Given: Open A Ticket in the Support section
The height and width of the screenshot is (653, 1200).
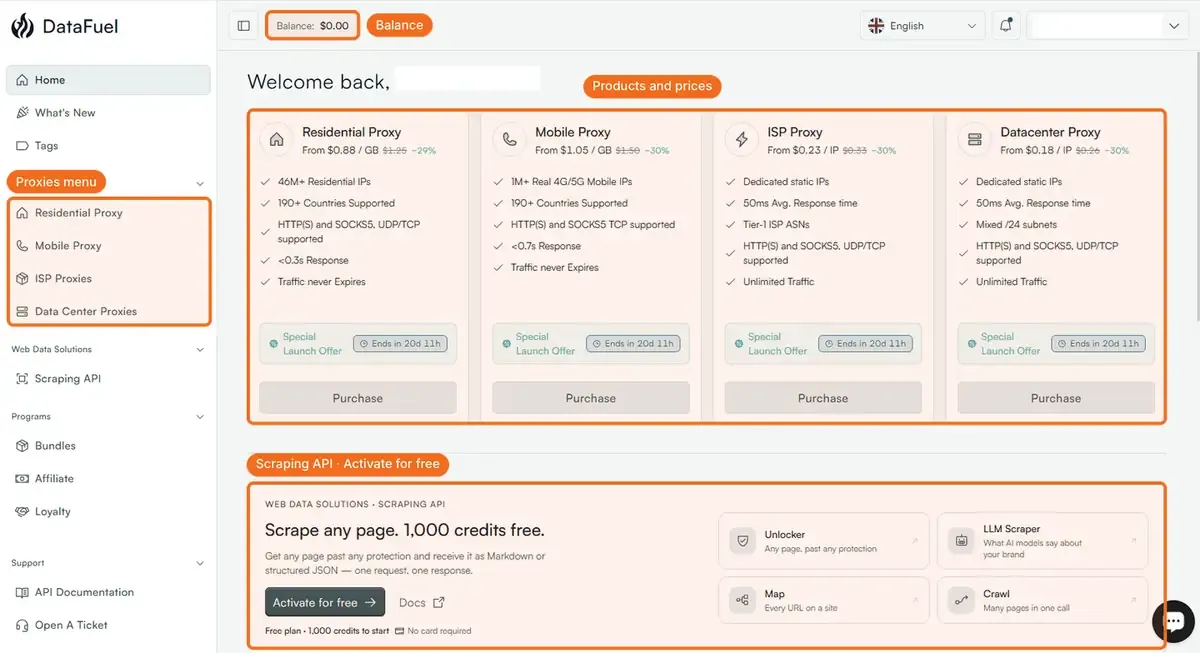Looking at the screenshot, I should click(x=108, y=625).
